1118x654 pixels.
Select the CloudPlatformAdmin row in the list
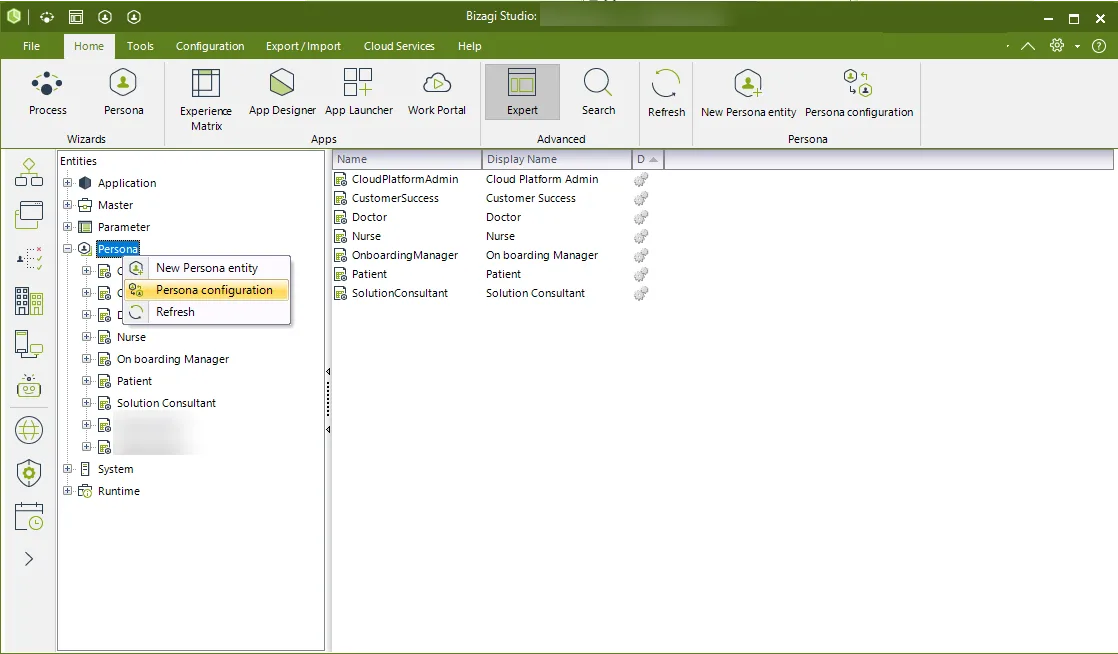(x=404, y=179)
